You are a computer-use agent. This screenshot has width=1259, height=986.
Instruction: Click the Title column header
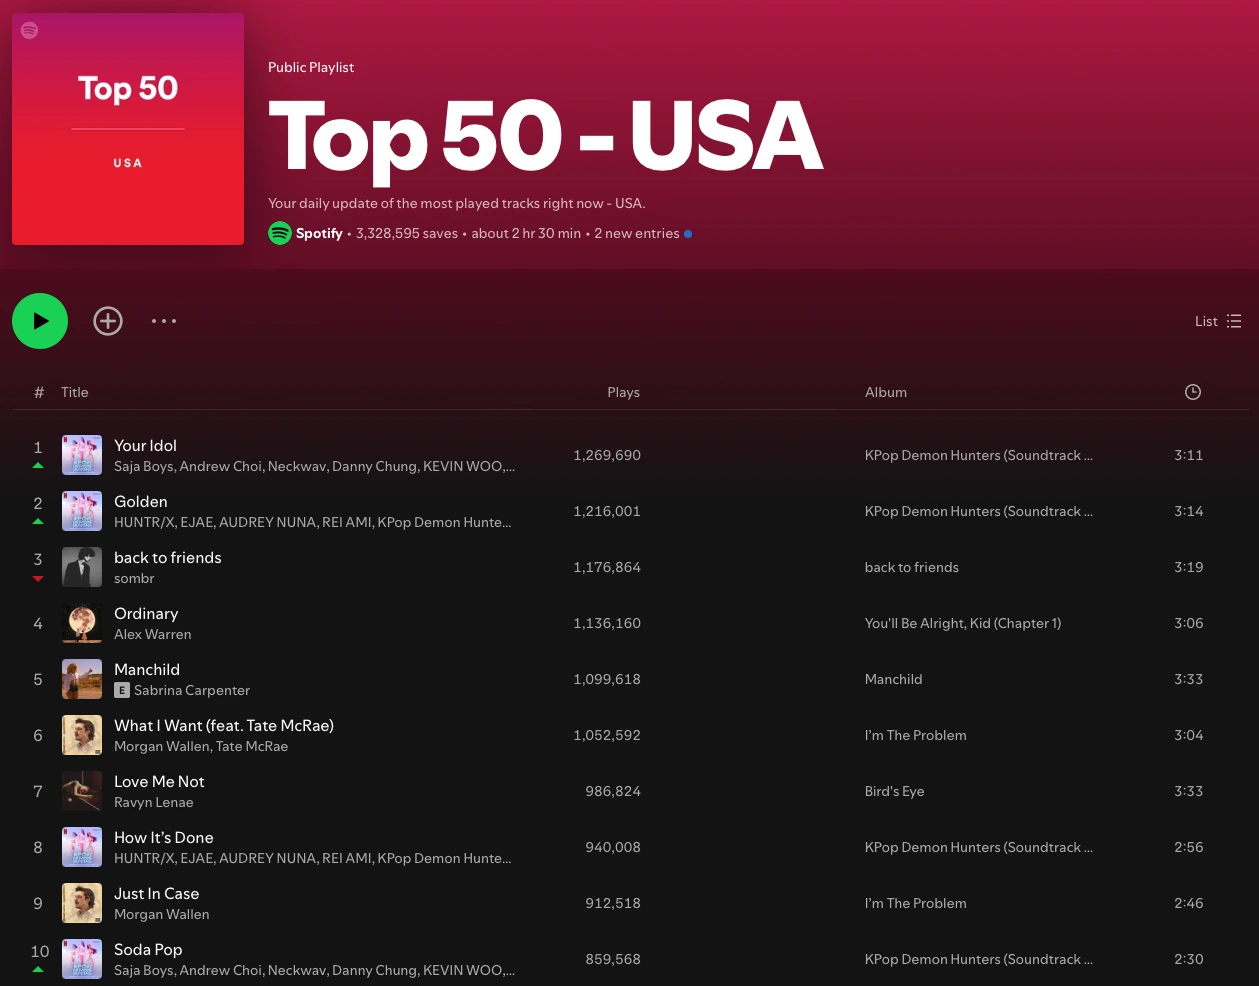click(75, 392)
